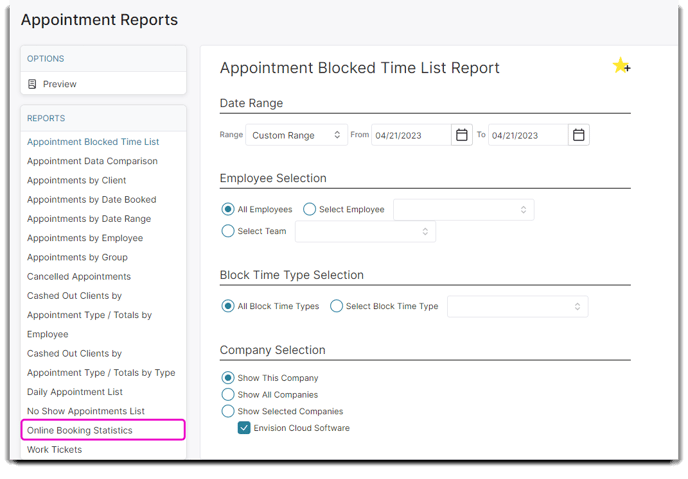Open the From date calendar picker

462,135
